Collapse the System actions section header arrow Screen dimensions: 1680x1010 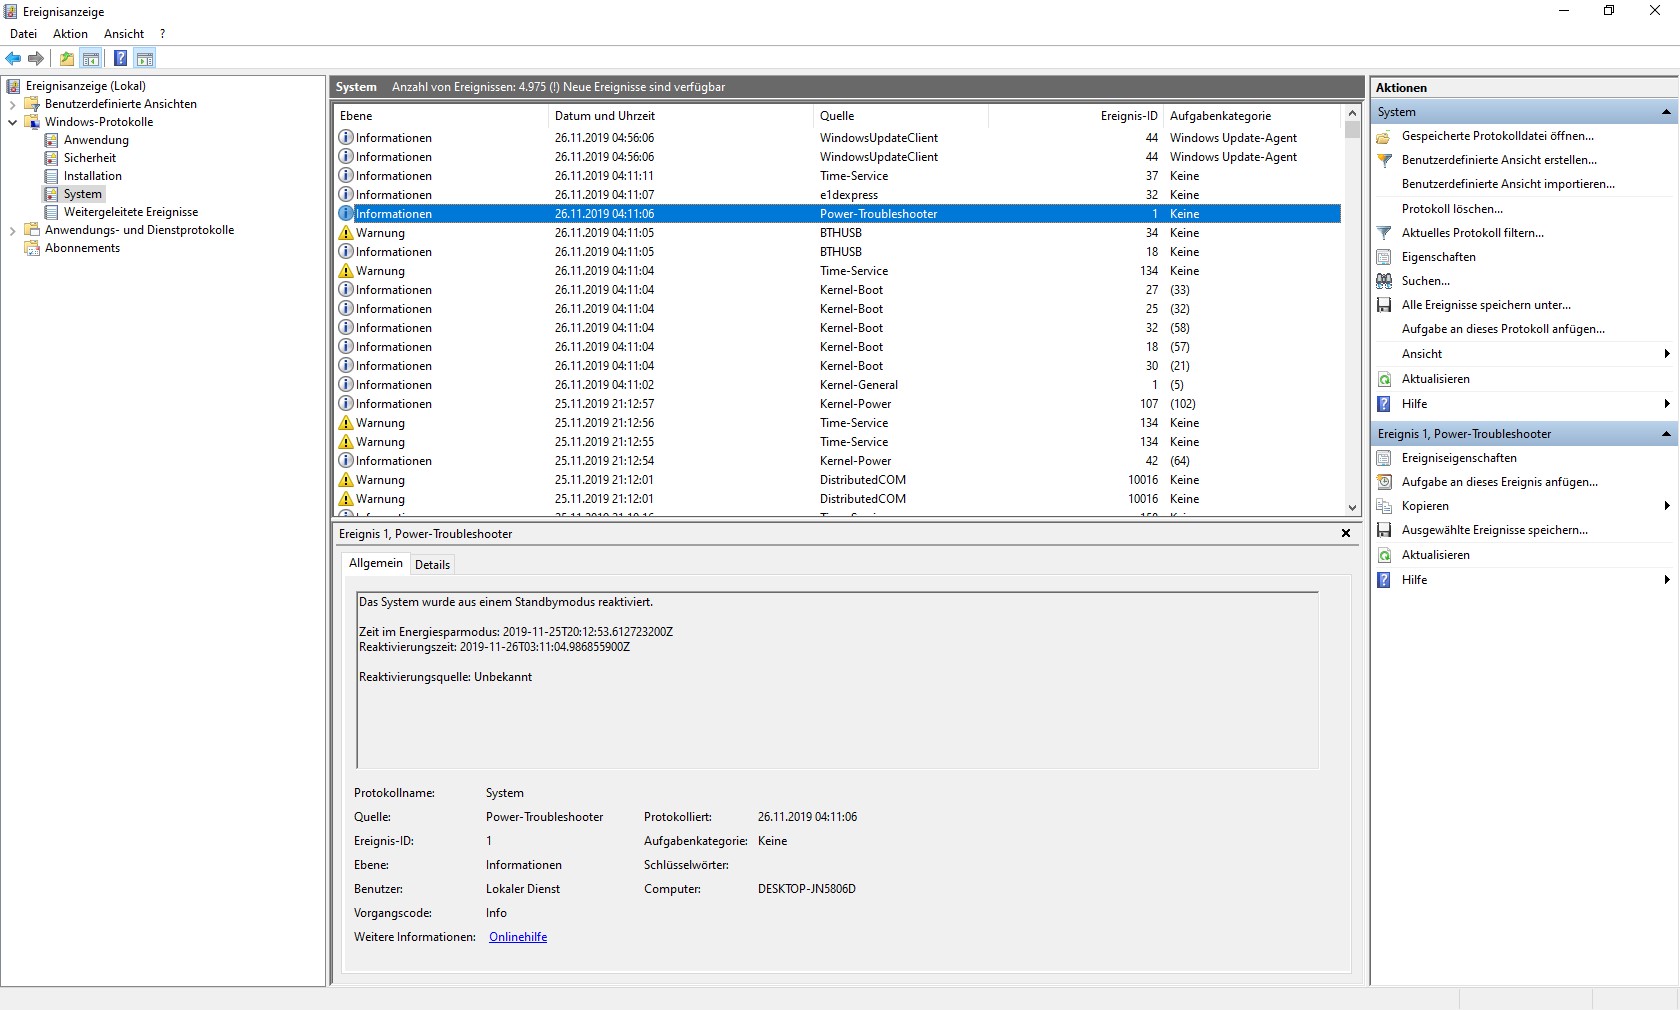[x=1666, y=112]
